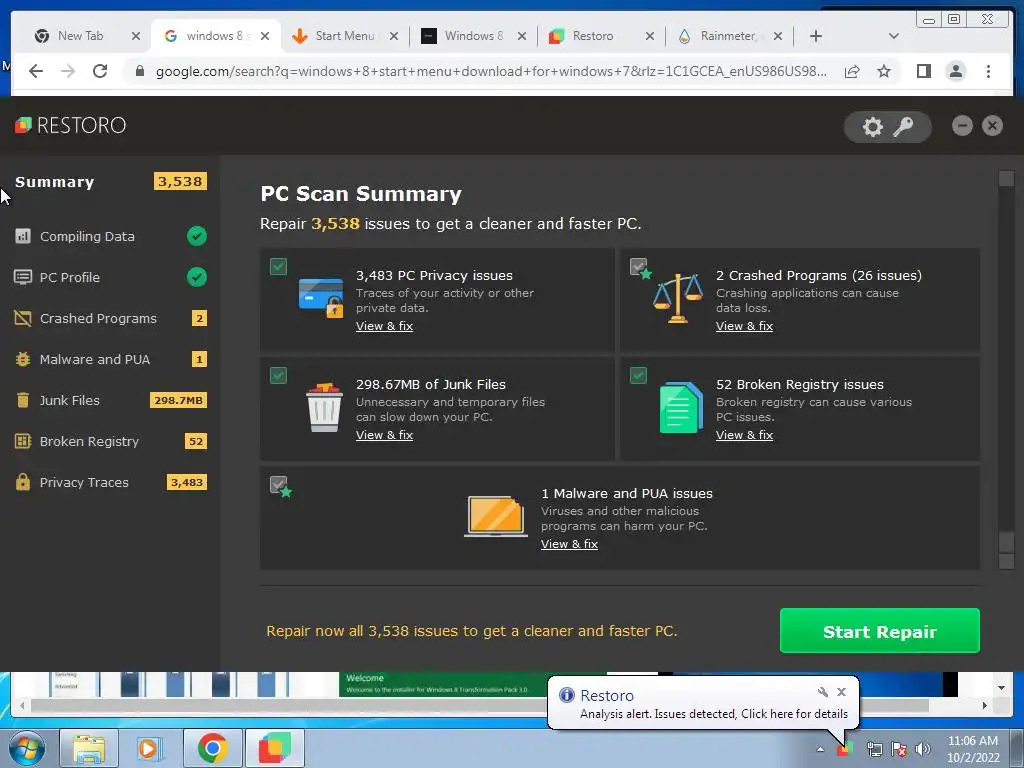The height and width of the screenshot is (768, 1024).
Task: Uncheck the PC Privacy issues checkbox
Action: (x=278, y=266)
